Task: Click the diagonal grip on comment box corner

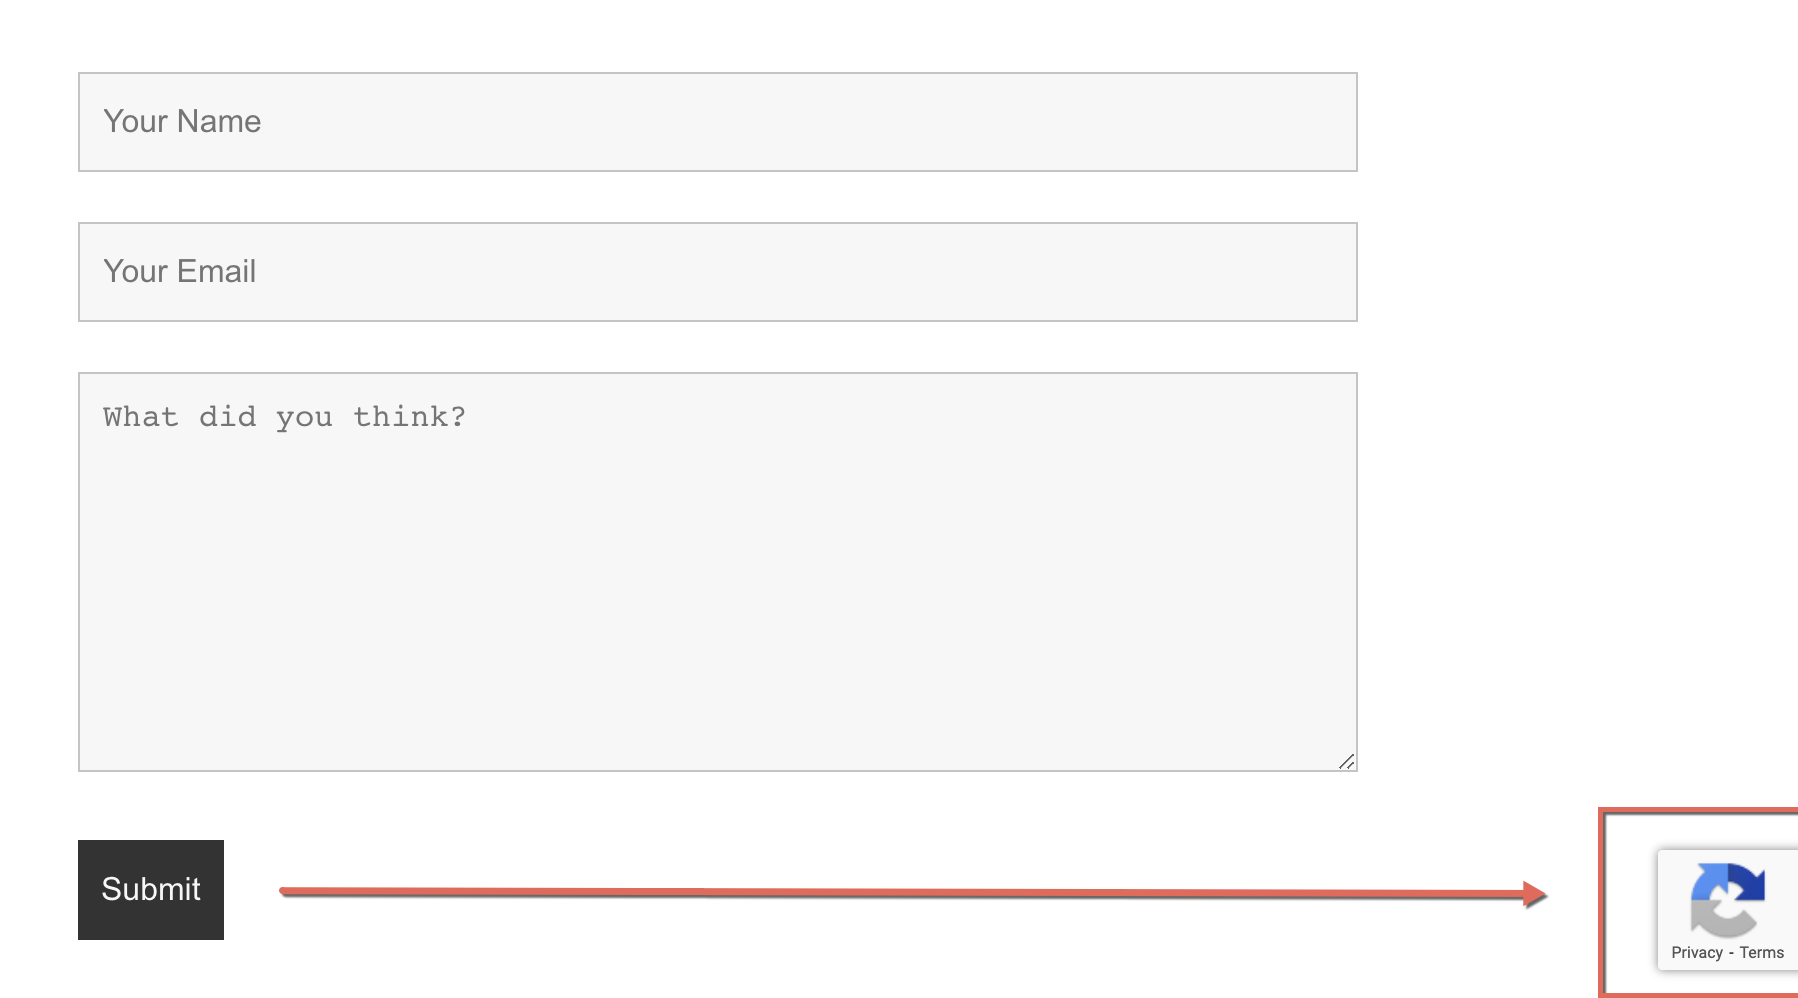Action: [x=1346, y=761]
